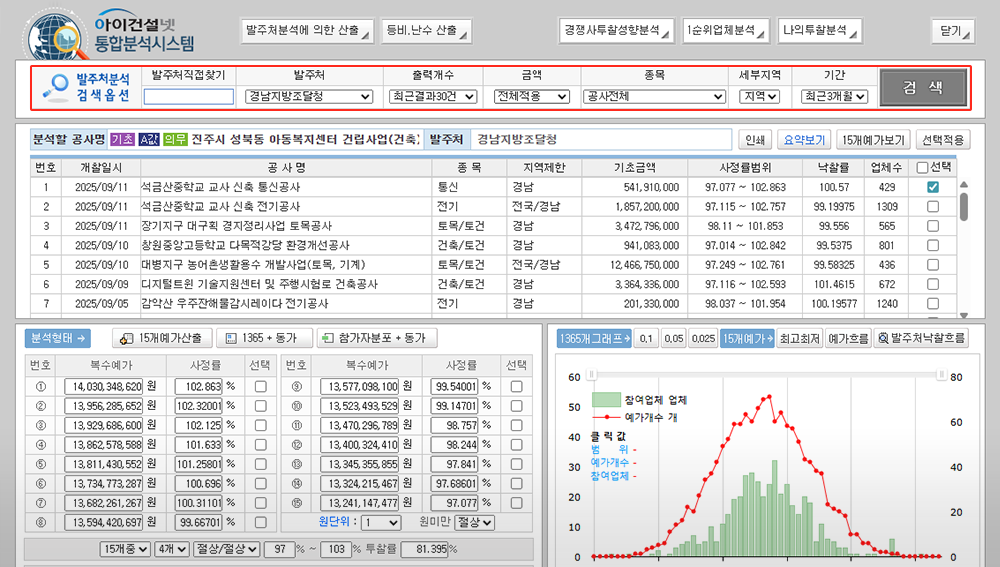Click the 분석형태 button
The height and width of the screenshot is (567, 1000).
pos(57,338)
